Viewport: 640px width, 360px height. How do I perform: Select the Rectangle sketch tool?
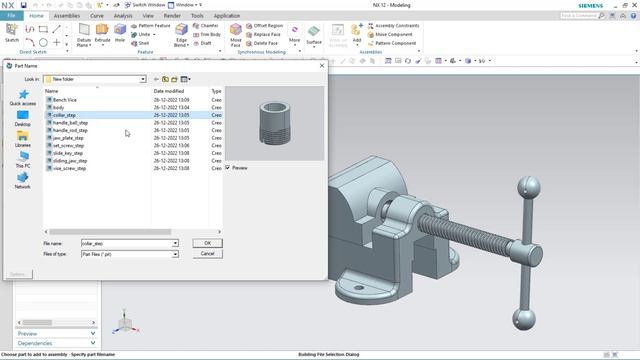click(x=43, y=29)
